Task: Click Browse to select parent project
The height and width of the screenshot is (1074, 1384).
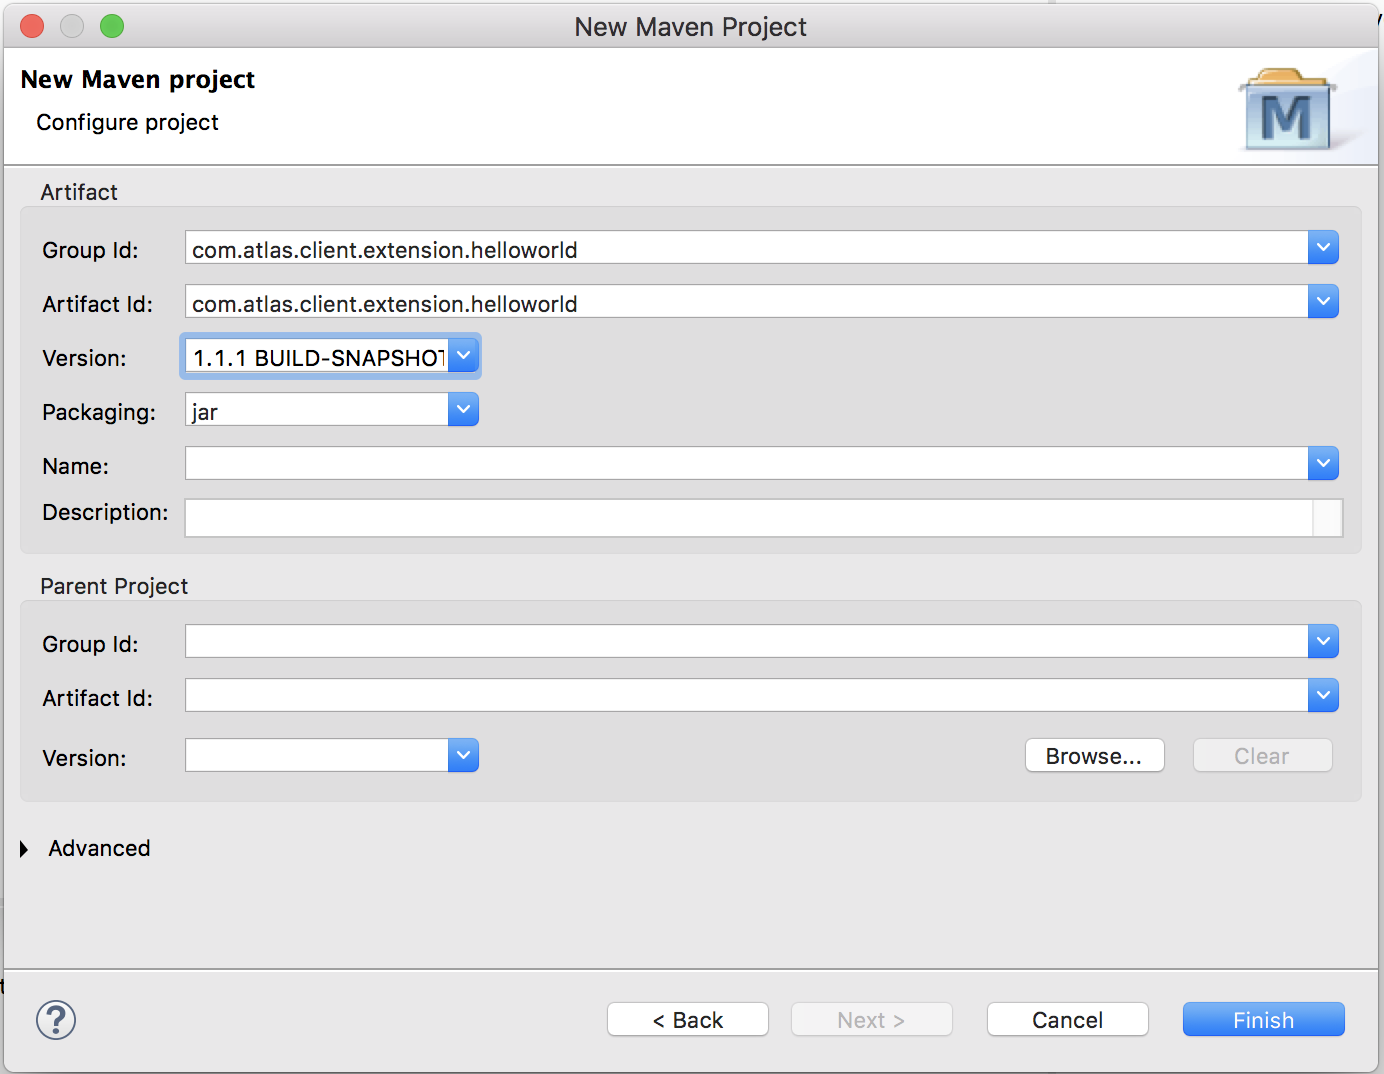Action: [x=1094, y=756]
